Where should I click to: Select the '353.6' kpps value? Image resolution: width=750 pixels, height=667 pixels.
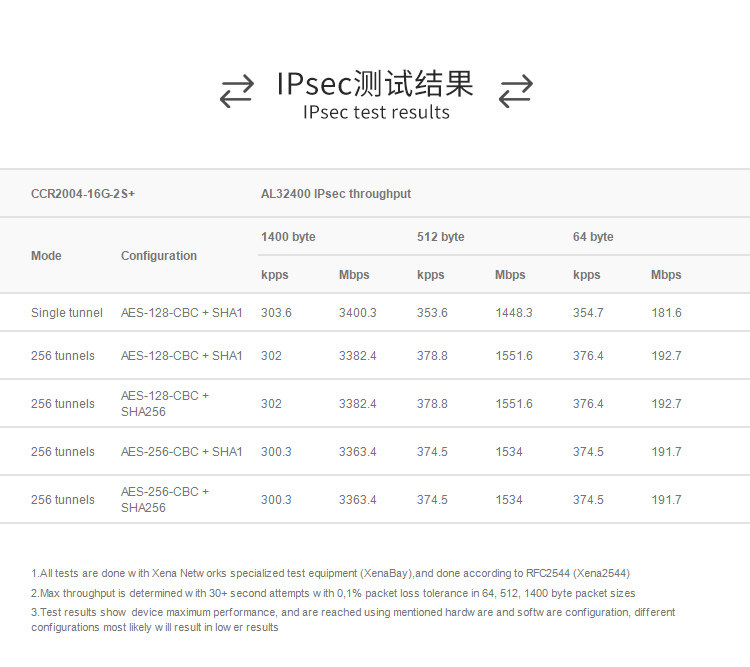[432, 313]
